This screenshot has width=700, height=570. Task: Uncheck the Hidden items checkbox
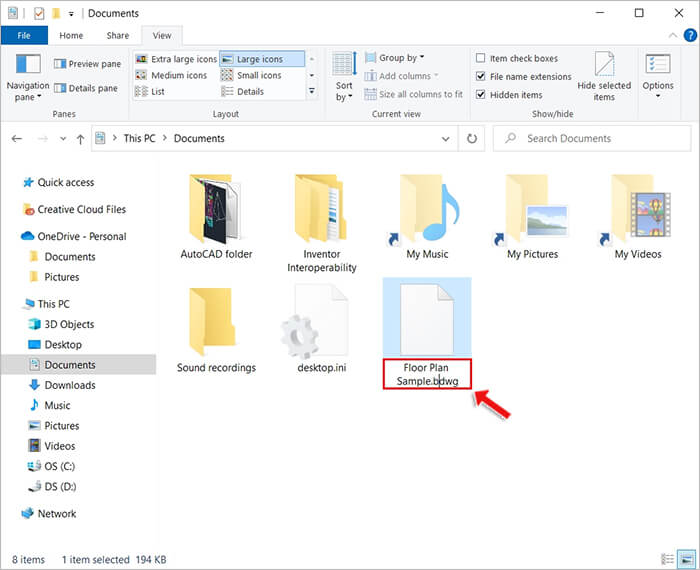482,95
